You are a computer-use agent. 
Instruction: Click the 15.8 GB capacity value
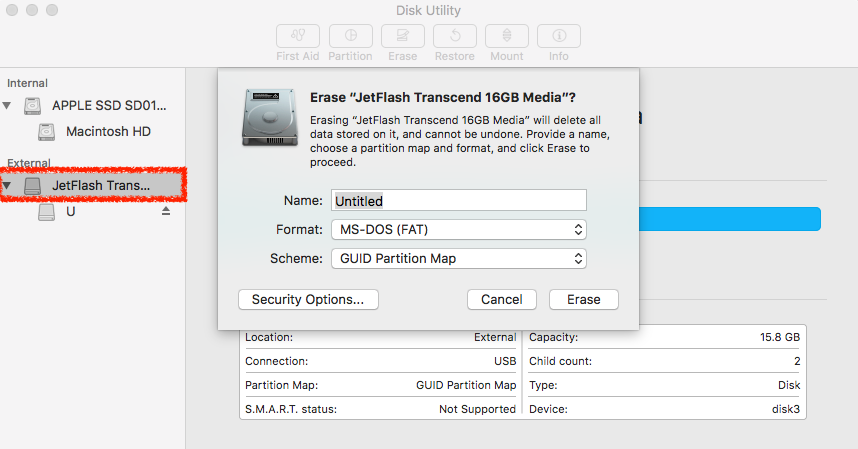[x=780, y=337]
